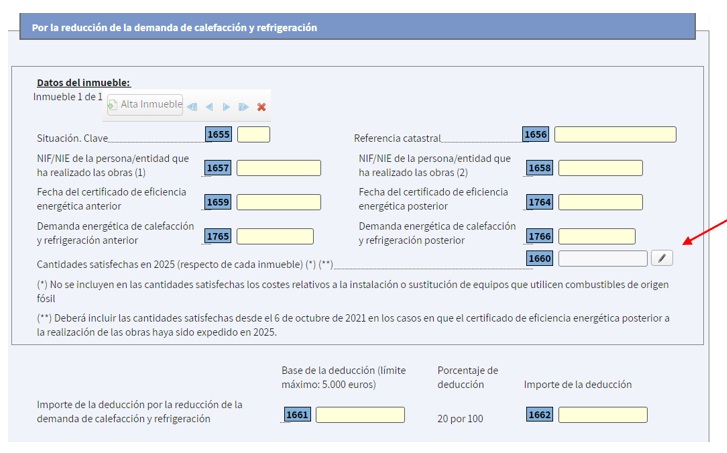This screenshot has width=727, height=453.
Task: Open the pencil edit icon for box 1660
Action: (662, 259)
